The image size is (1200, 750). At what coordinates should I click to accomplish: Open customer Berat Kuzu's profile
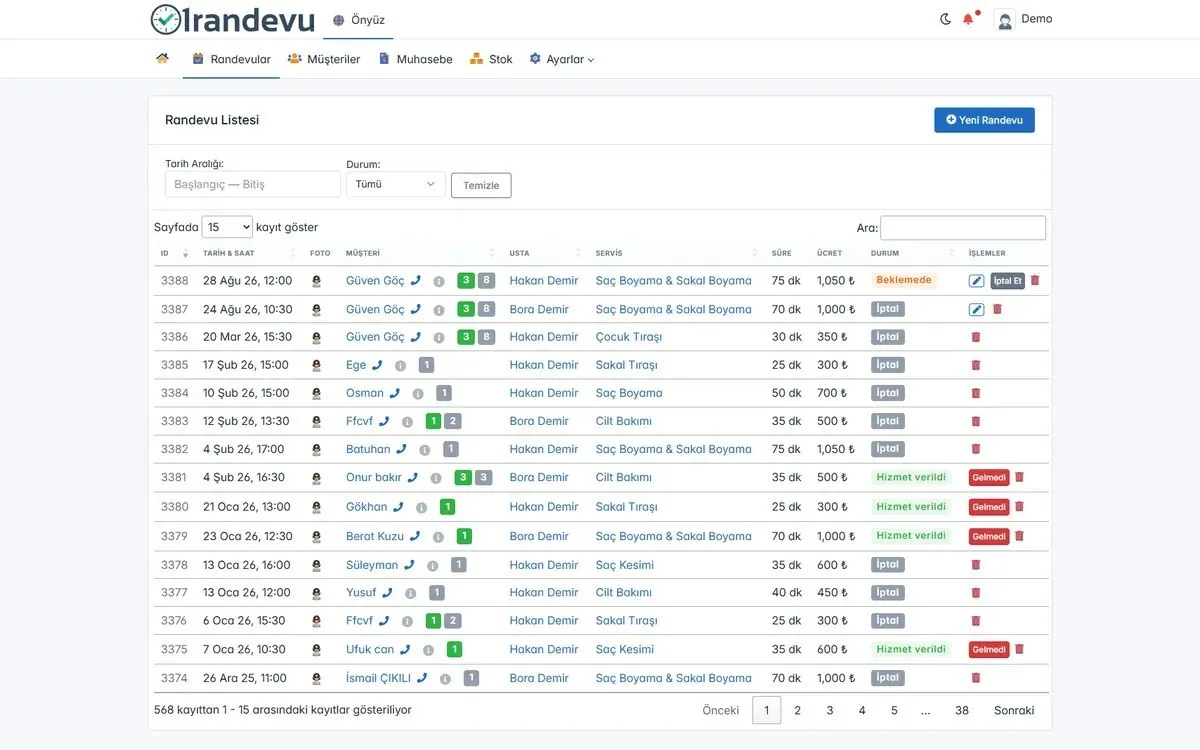(375, 537)
